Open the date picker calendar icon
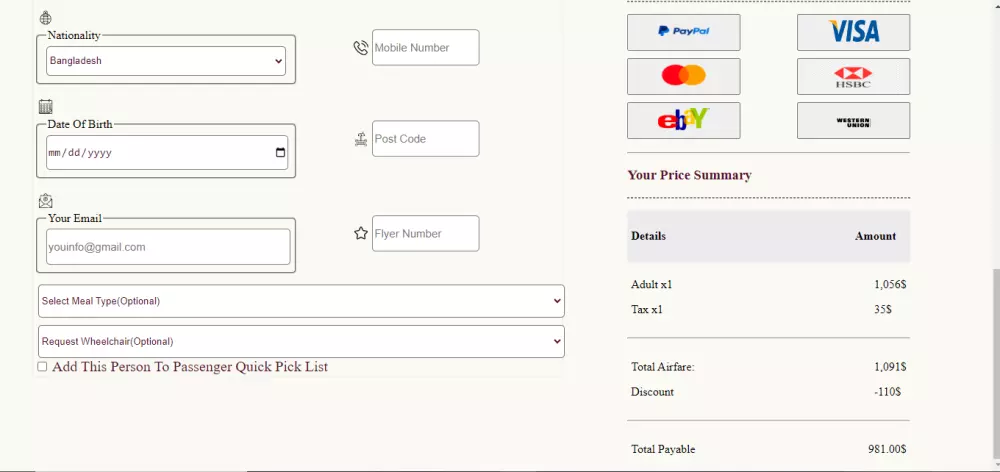The image size is (1000, 472). point(280,153)
